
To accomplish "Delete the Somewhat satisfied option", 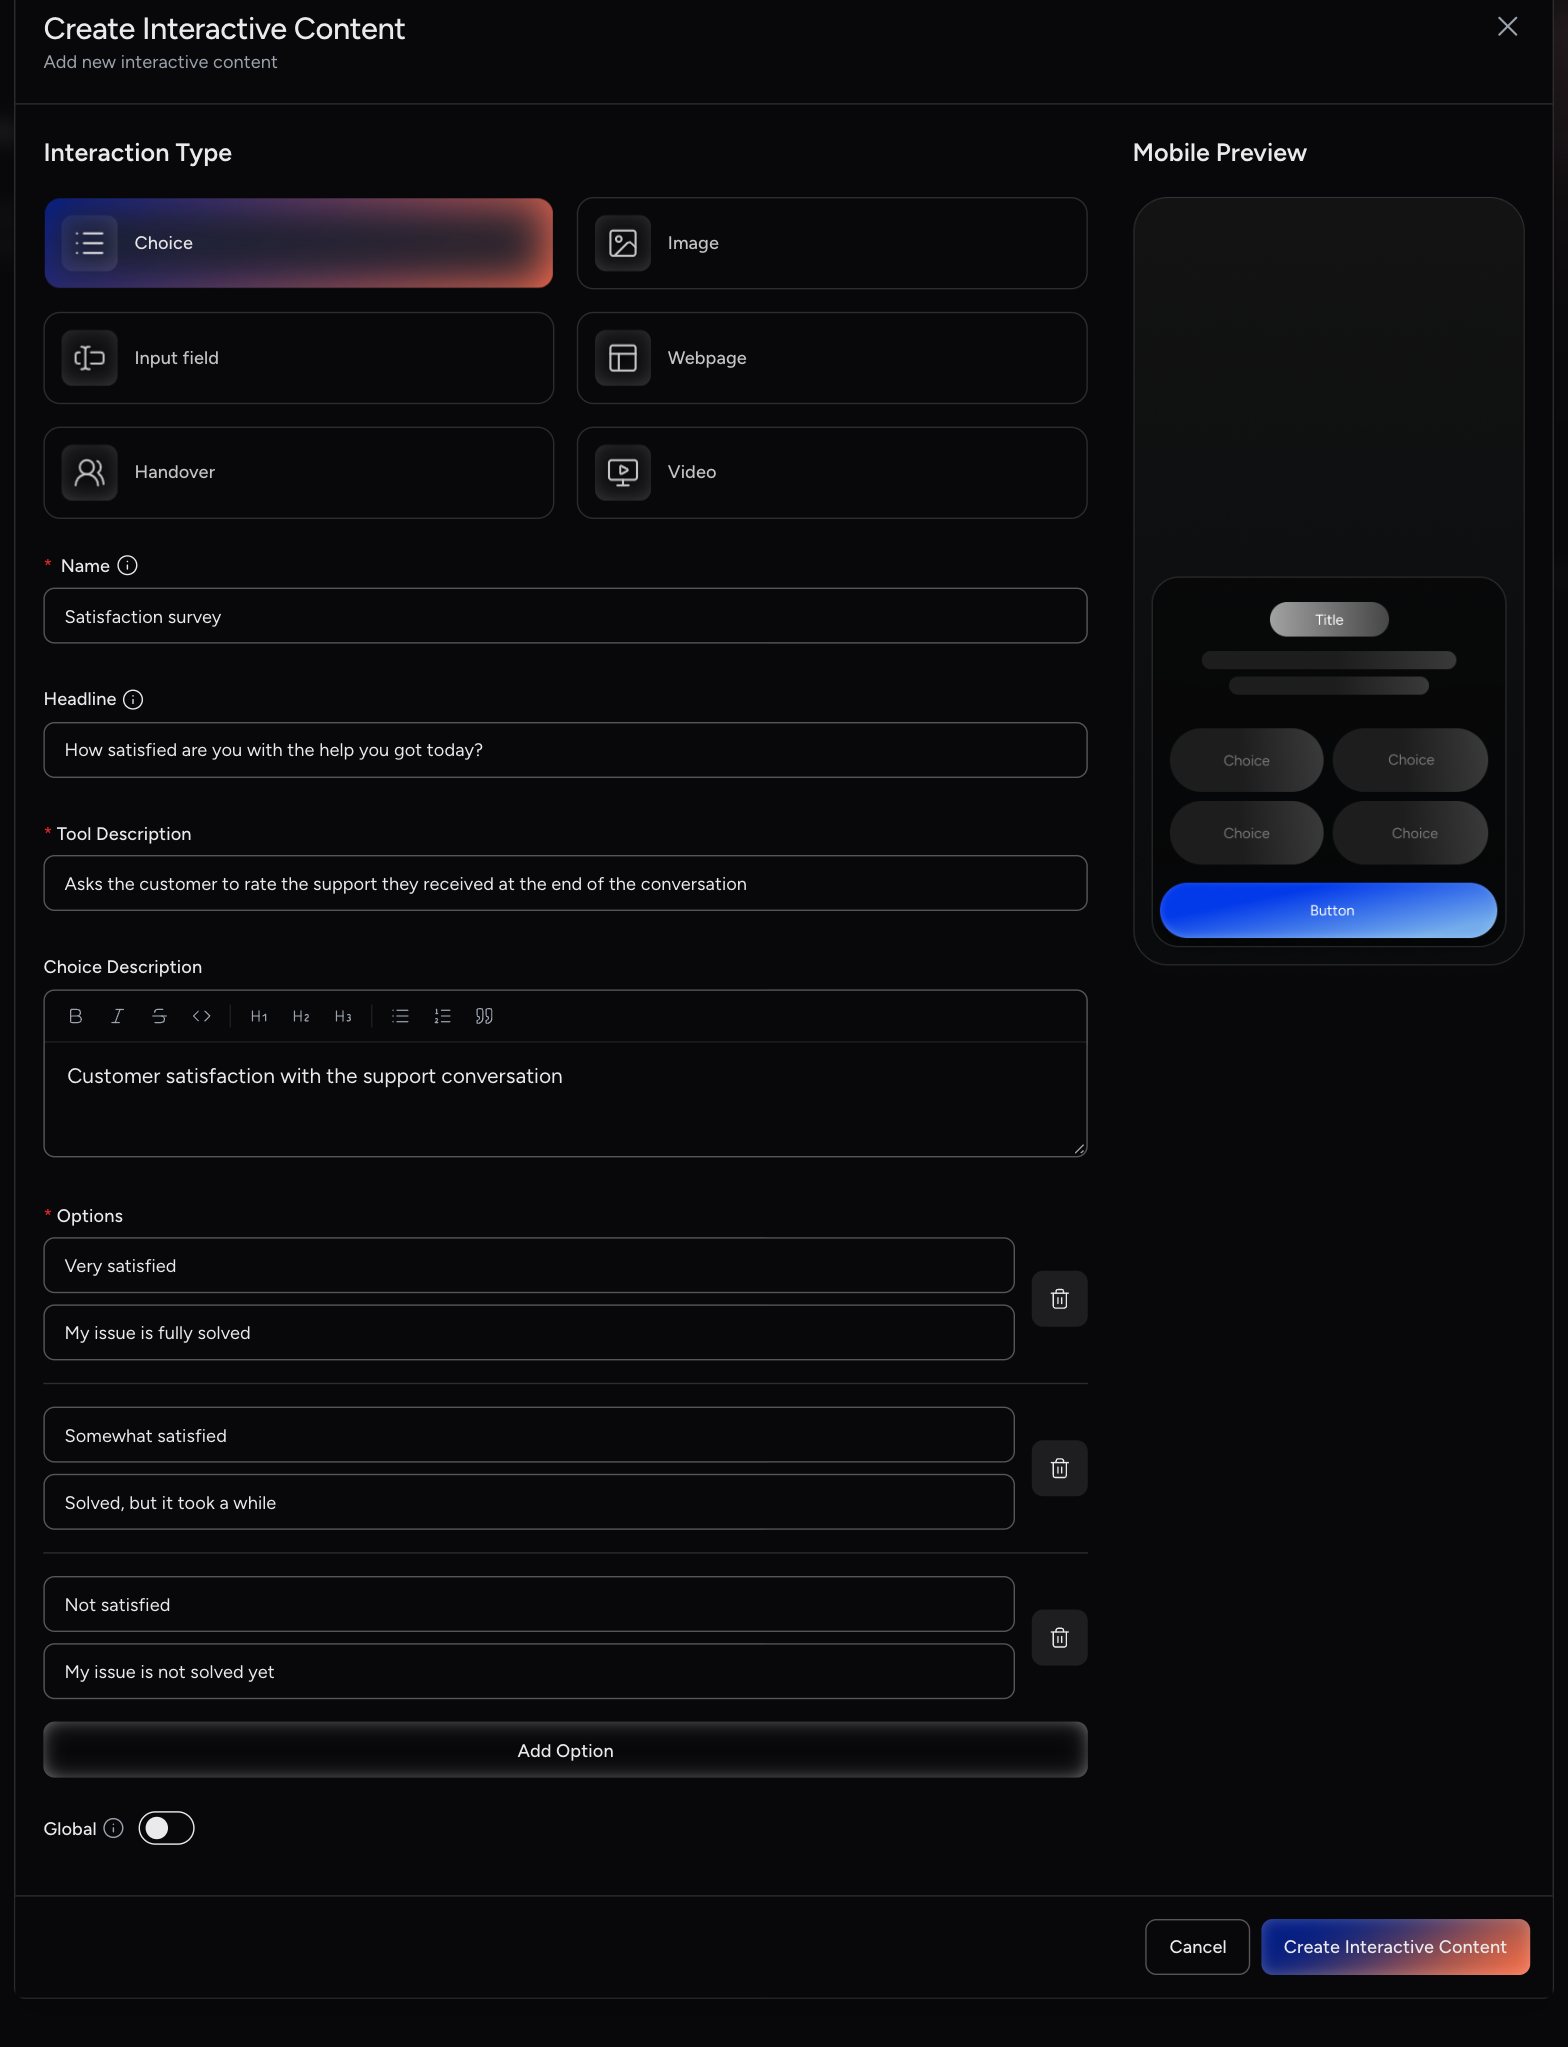I will tap(1059, 1468).
